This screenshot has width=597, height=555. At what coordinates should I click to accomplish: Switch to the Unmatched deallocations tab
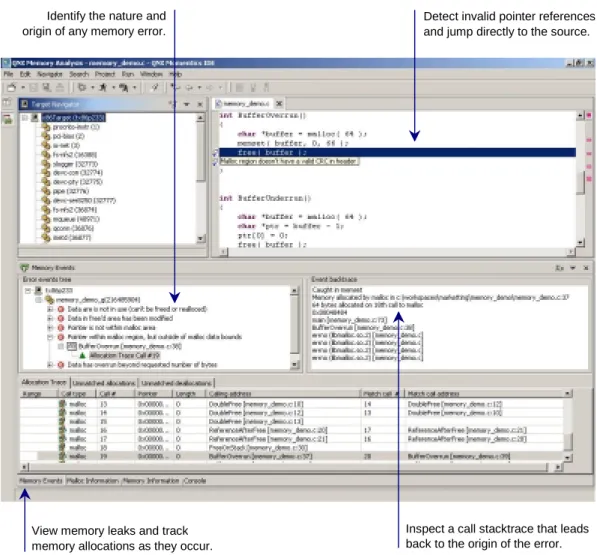point(176,383)
